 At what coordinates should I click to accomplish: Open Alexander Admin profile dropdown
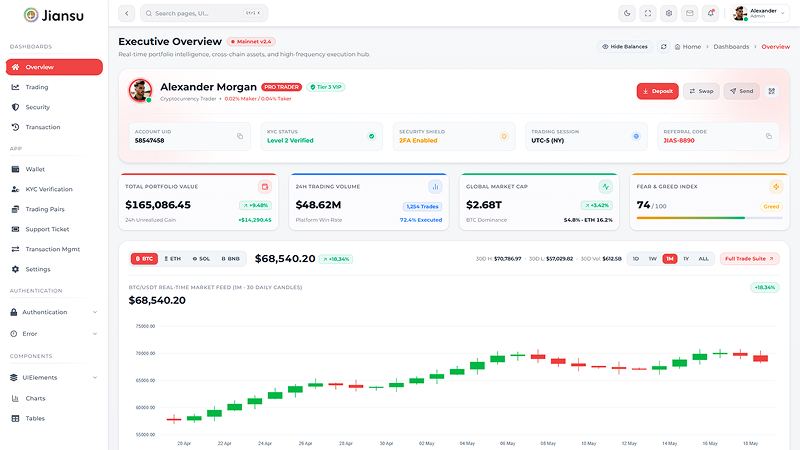pos(759,13)
